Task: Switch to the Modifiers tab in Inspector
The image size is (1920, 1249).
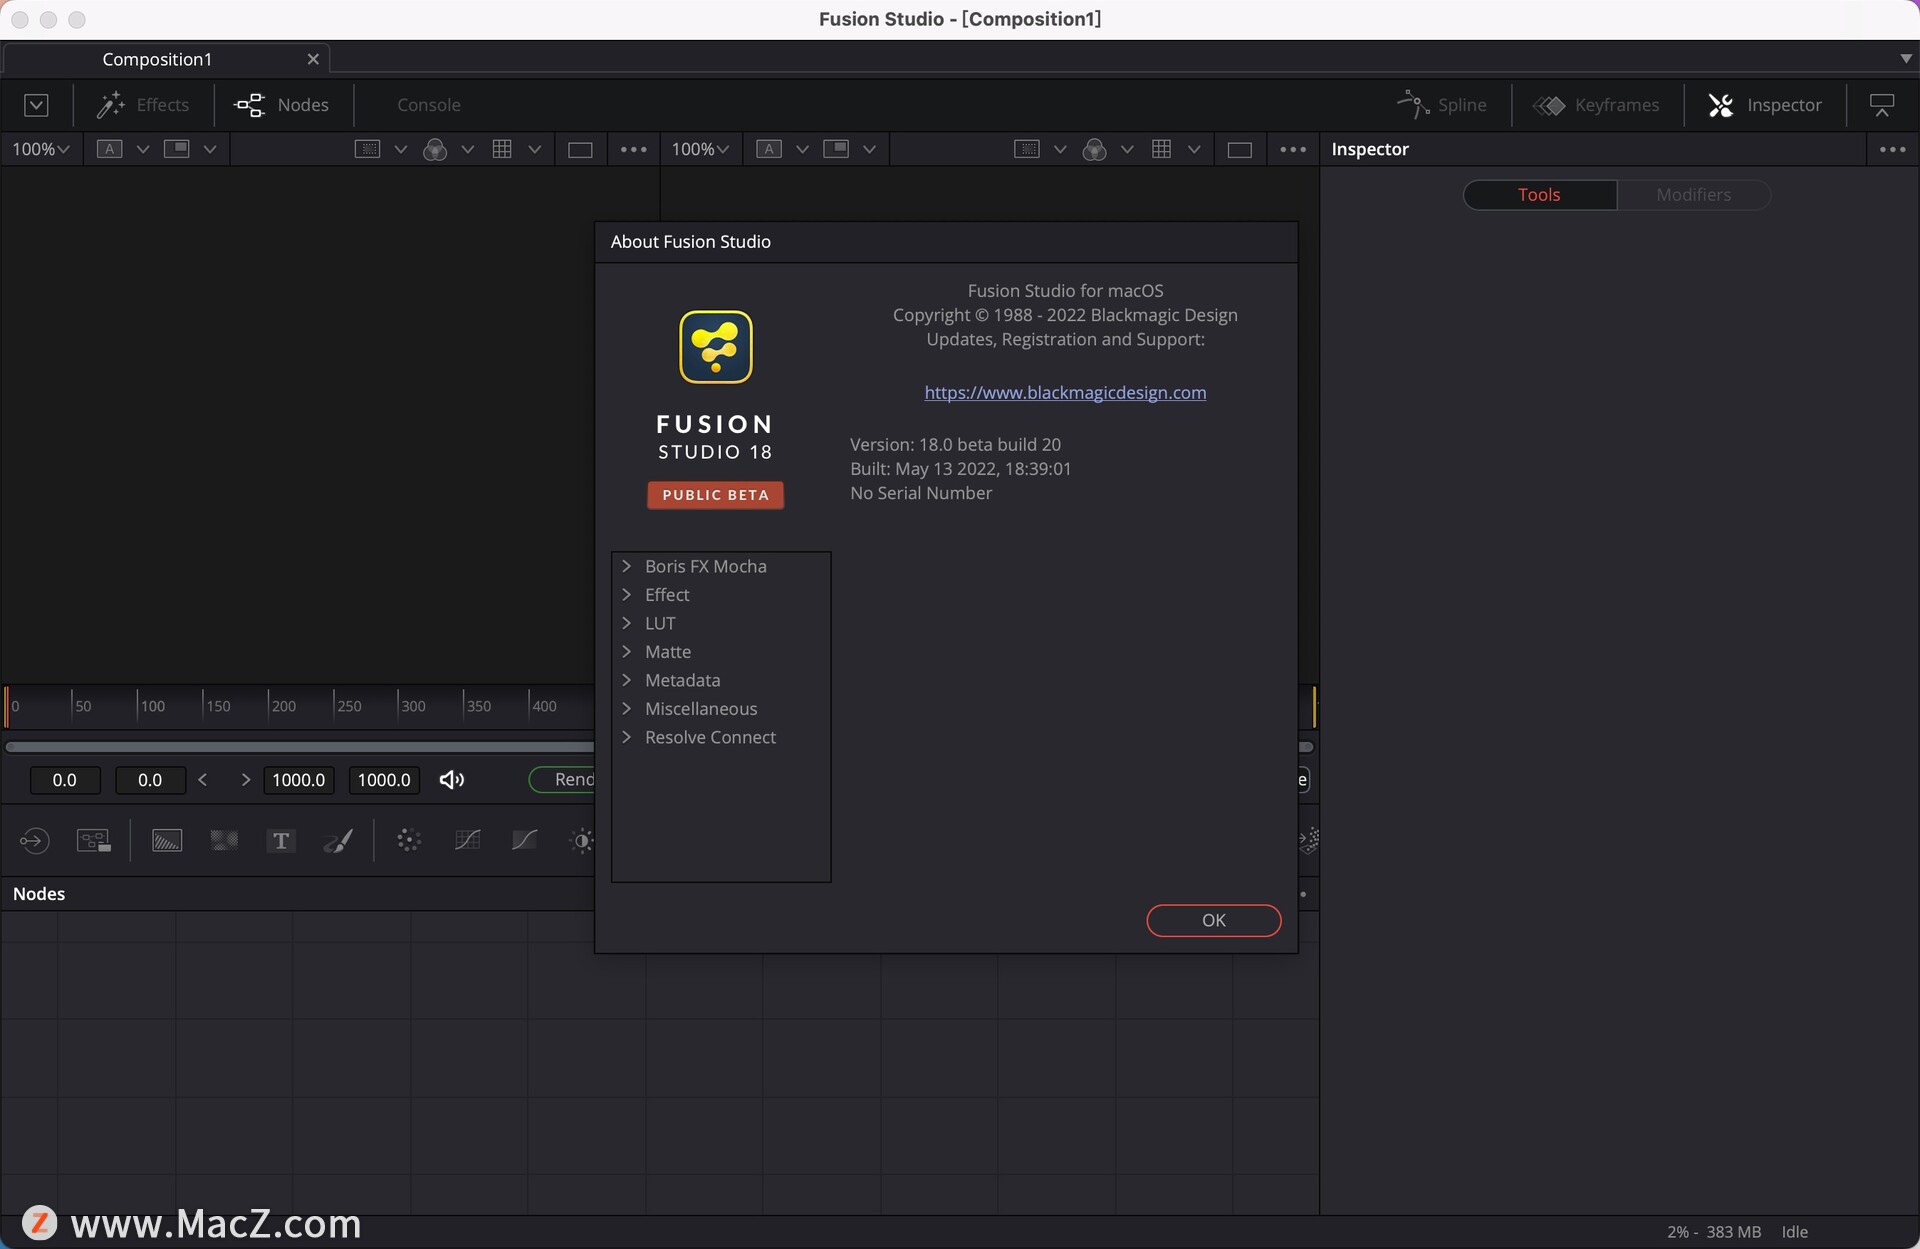Action: pos(1693,194)
